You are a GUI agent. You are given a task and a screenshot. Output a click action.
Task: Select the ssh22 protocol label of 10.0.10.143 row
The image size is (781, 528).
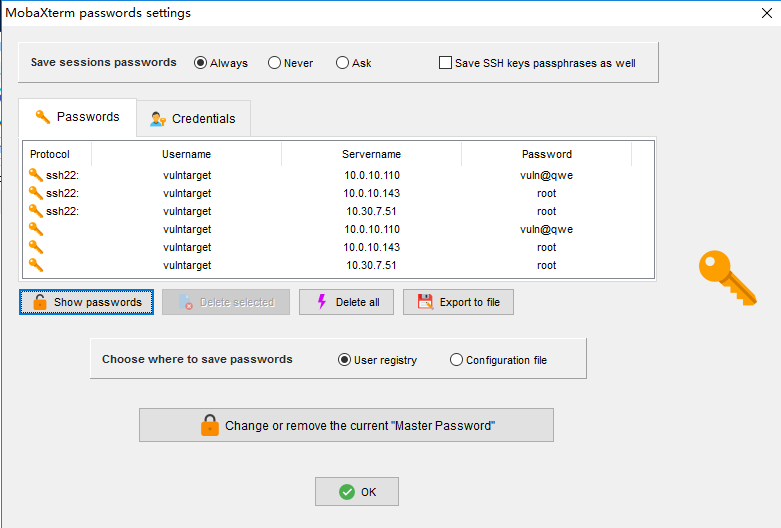coord(62,193)
